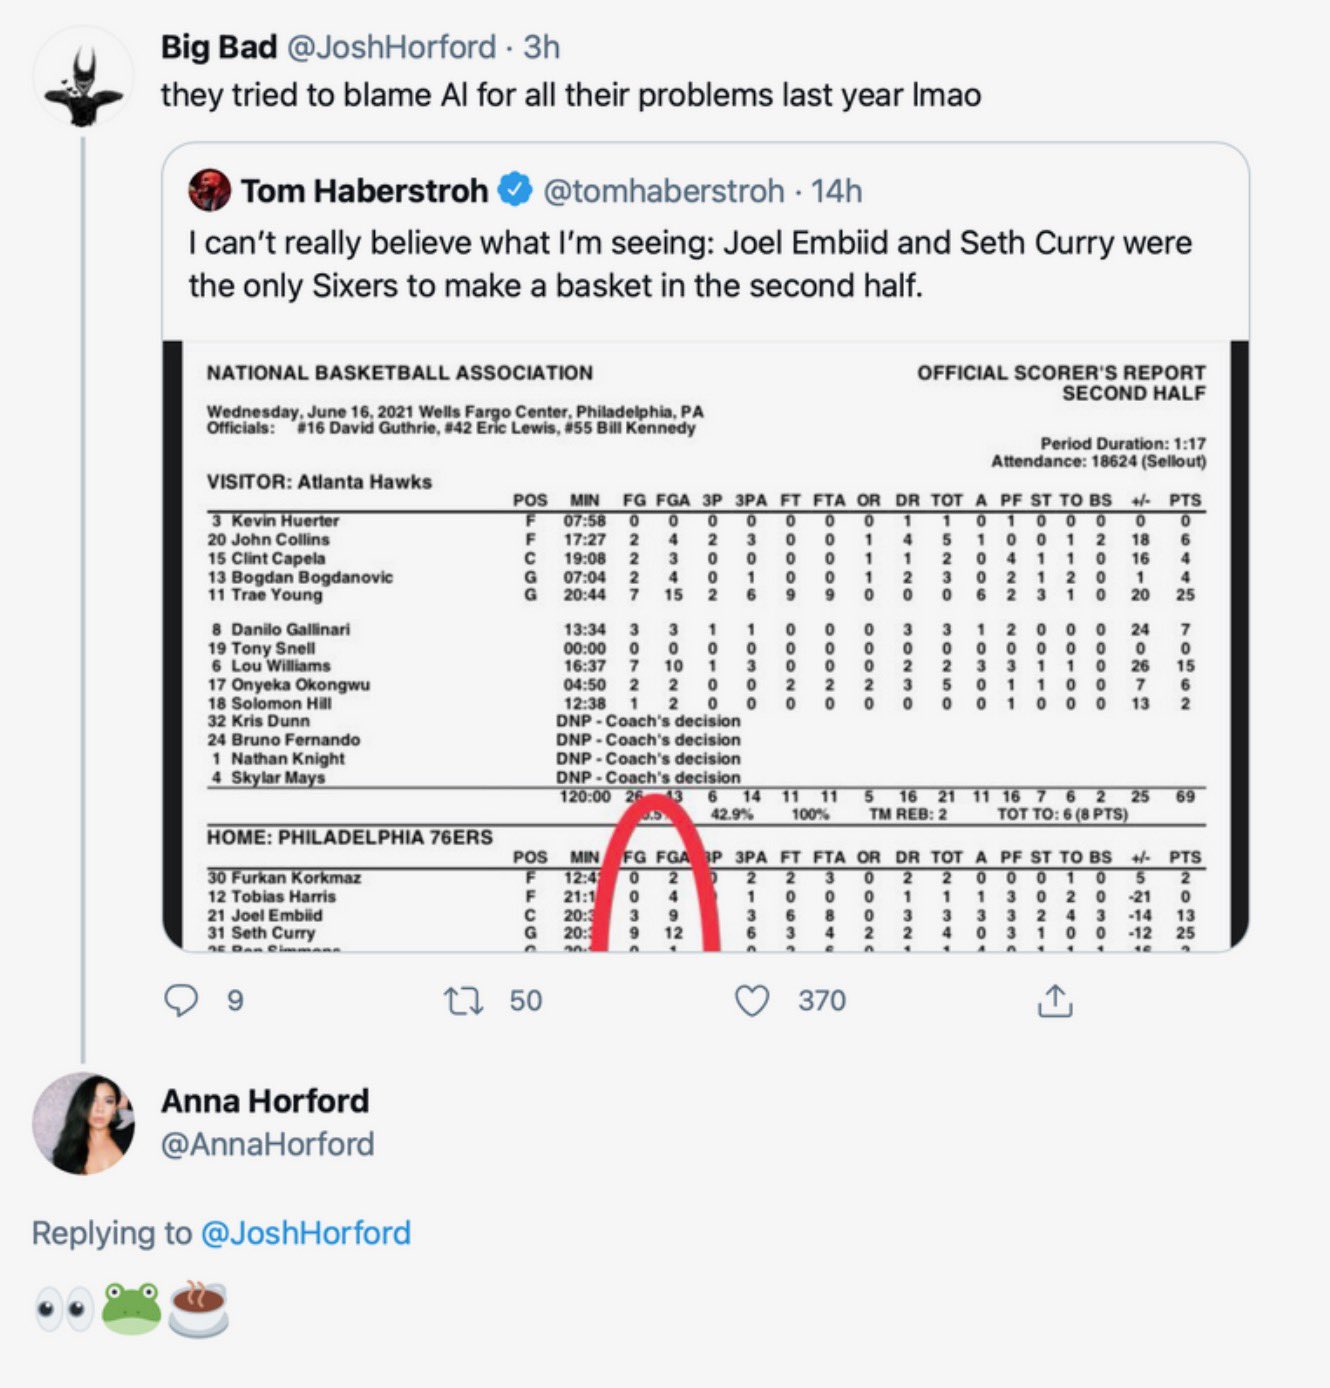The height and width of the screenshot is (1388, 1330).
Task: Open the @JoshHorford reply mention link
Action: click(305, 1233)
